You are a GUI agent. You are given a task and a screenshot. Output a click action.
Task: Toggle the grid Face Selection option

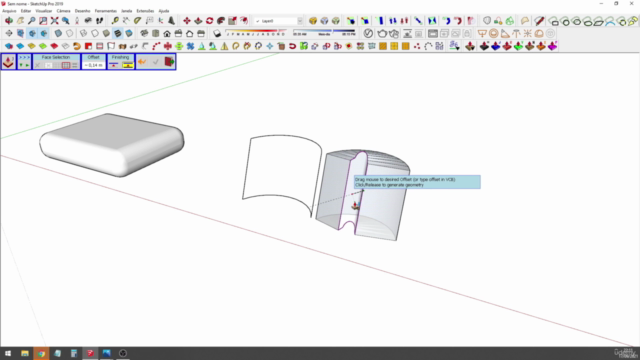coord(66,65)
